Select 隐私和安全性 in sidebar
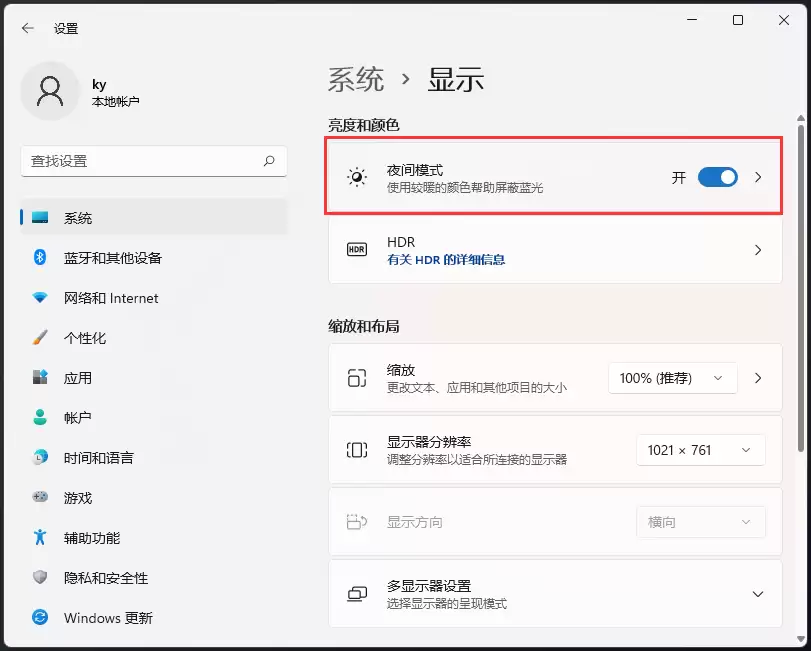 (106, 578)
